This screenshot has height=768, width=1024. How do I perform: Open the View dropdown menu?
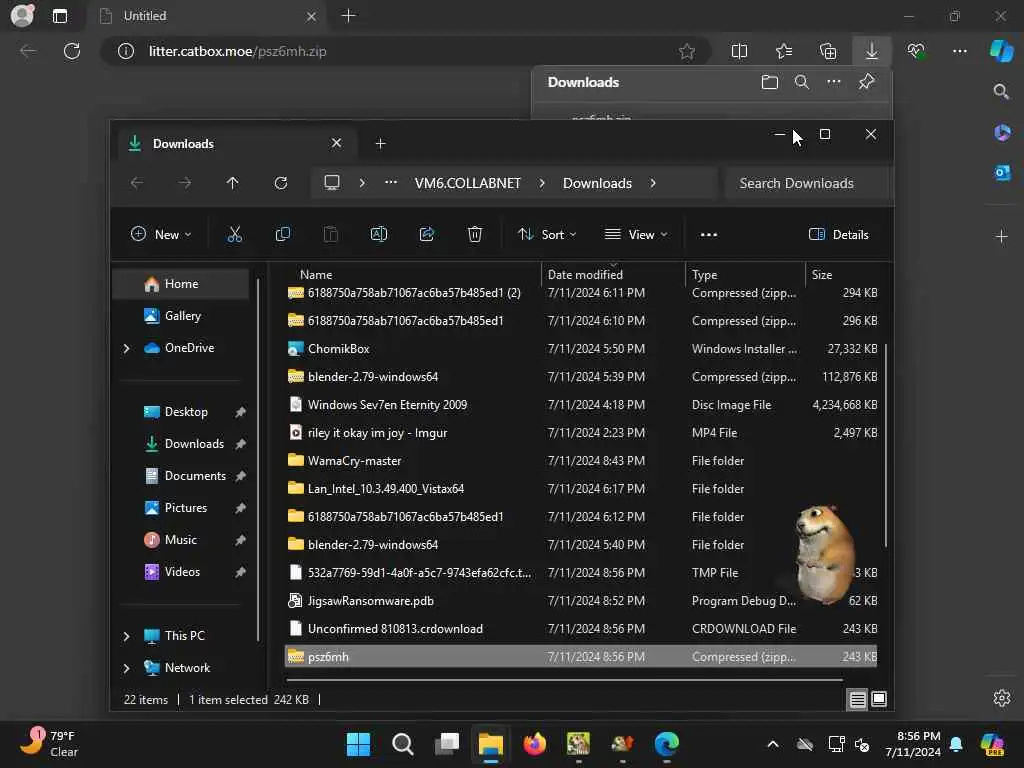(x=636, y=234)
